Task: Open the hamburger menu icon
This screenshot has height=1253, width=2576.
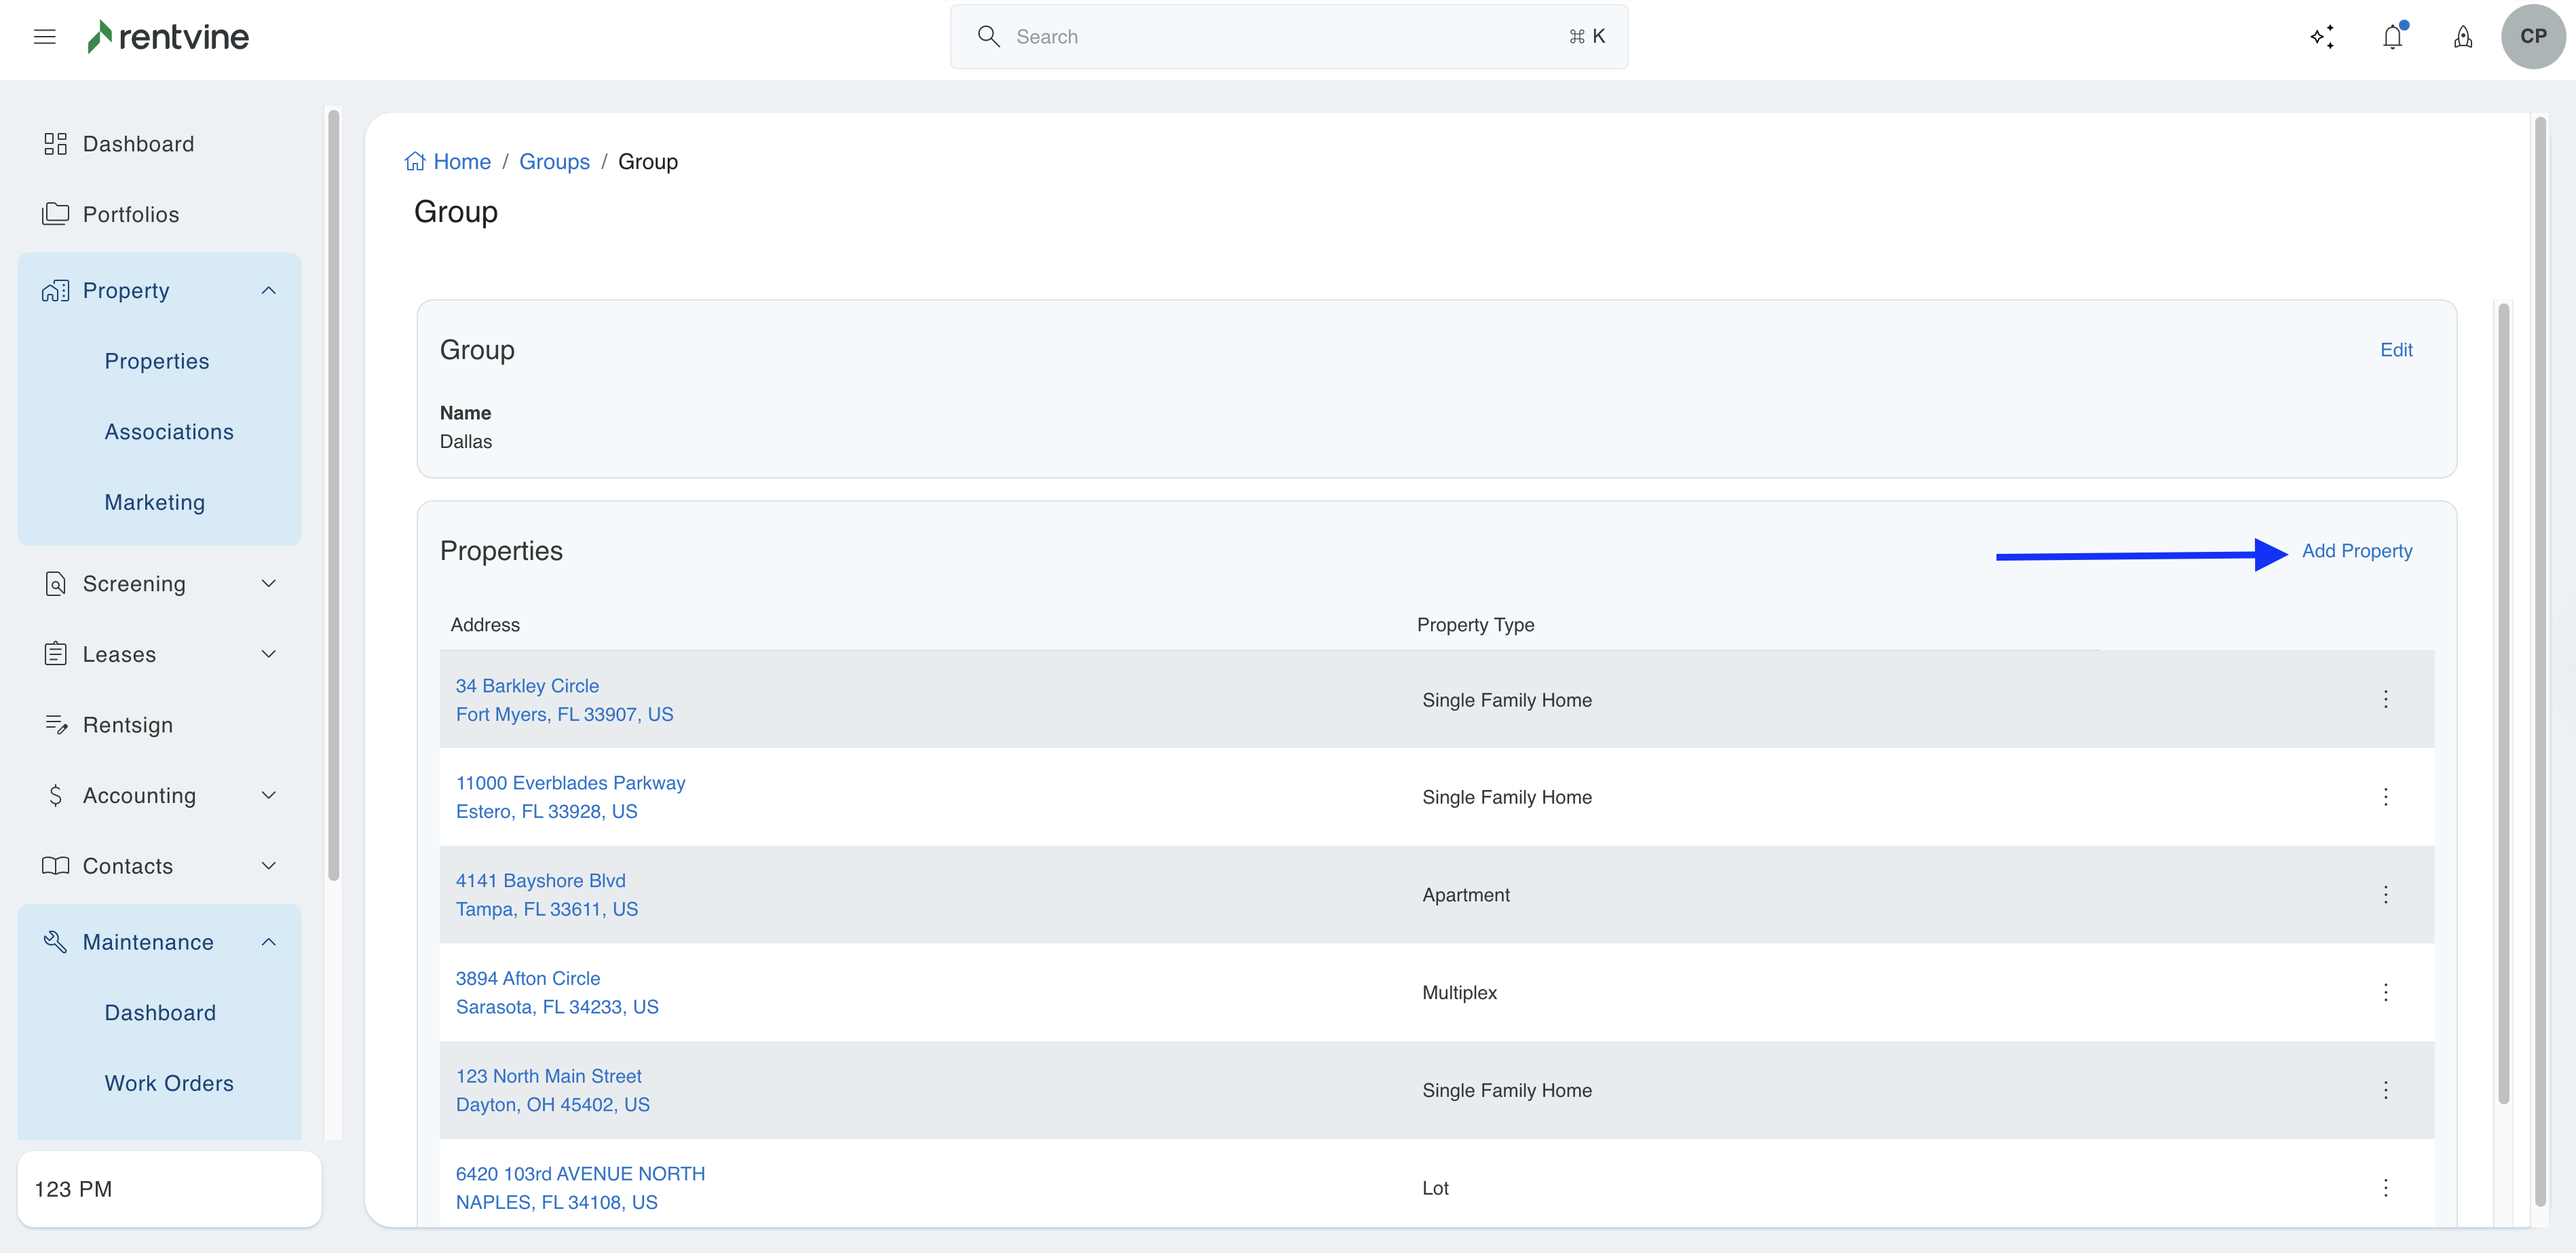Action: 44,37
